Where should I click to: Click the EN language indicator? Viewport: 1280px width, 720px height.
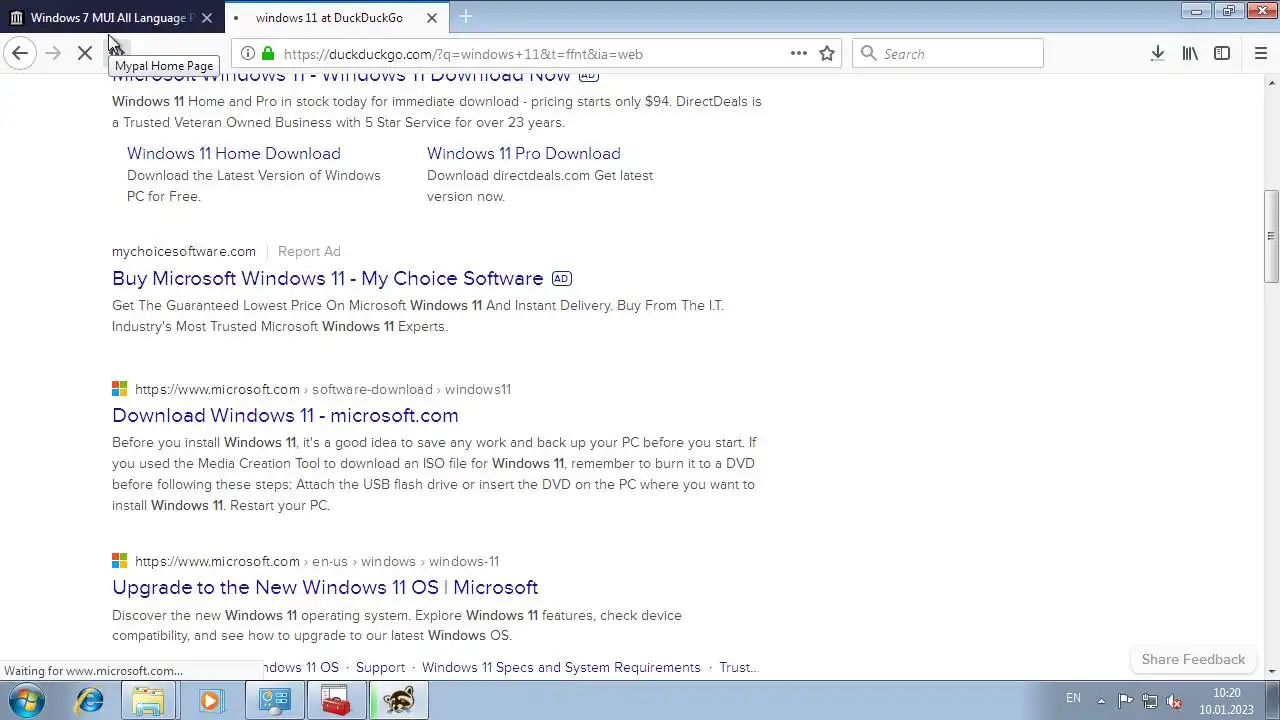point(1073,698)
